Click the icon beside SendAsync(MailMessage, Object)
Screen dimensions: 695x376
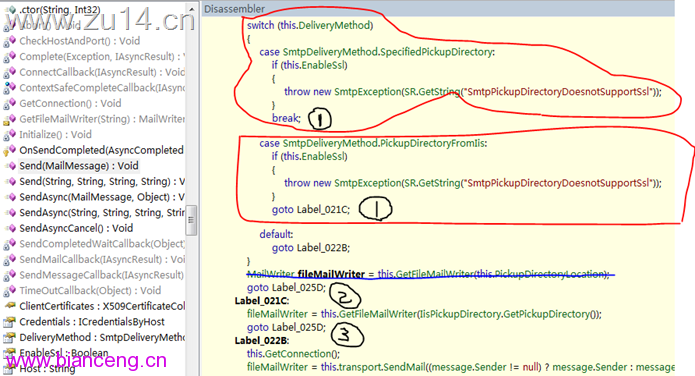coord(10,197)
